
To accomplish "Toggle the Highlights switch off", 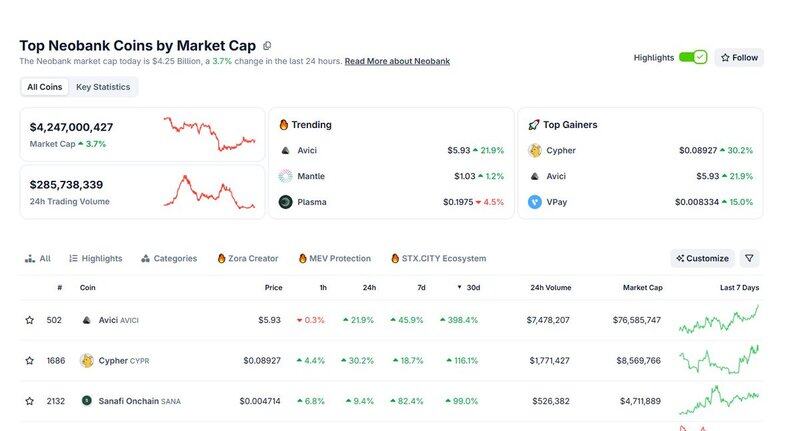I will [692, 57].
